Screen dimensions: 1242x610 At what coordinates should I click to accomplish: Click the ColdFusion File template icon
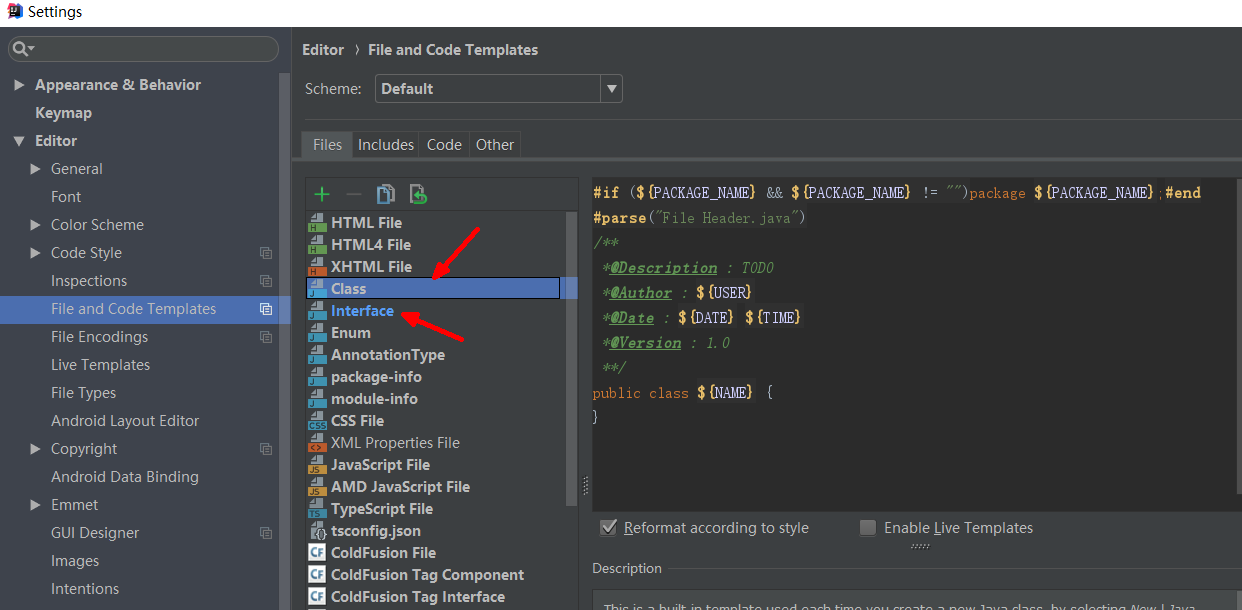(317, 553)
